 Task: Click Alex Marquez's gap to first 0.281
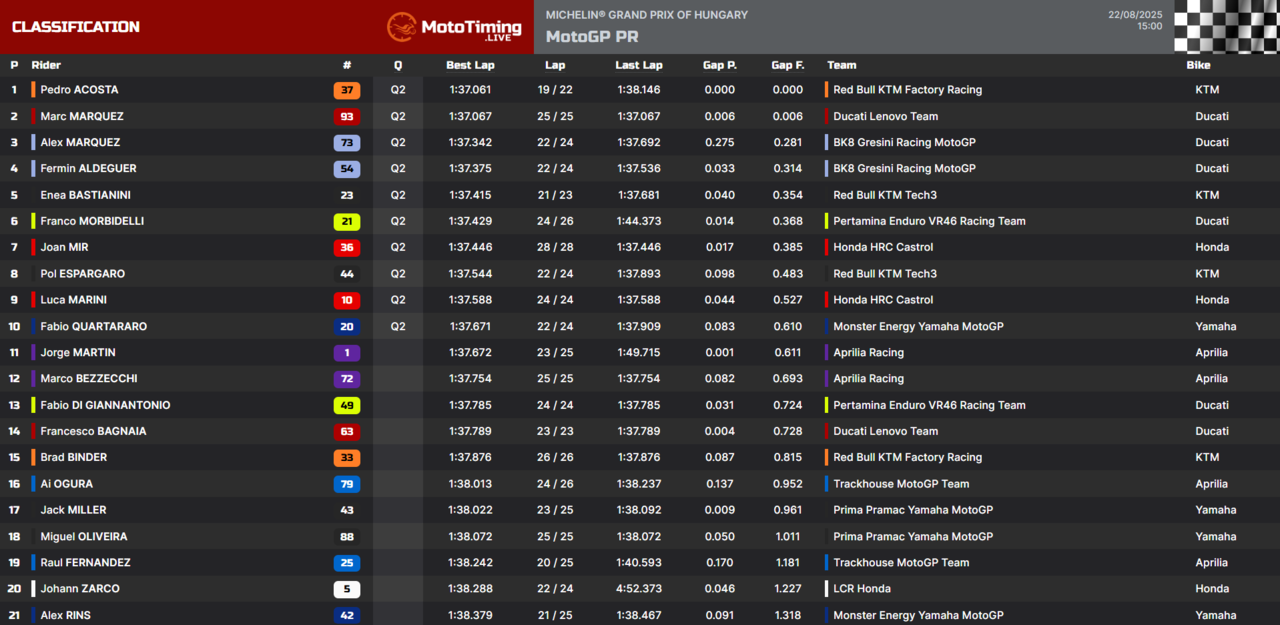pyautogui.click(x=788, y=143)
